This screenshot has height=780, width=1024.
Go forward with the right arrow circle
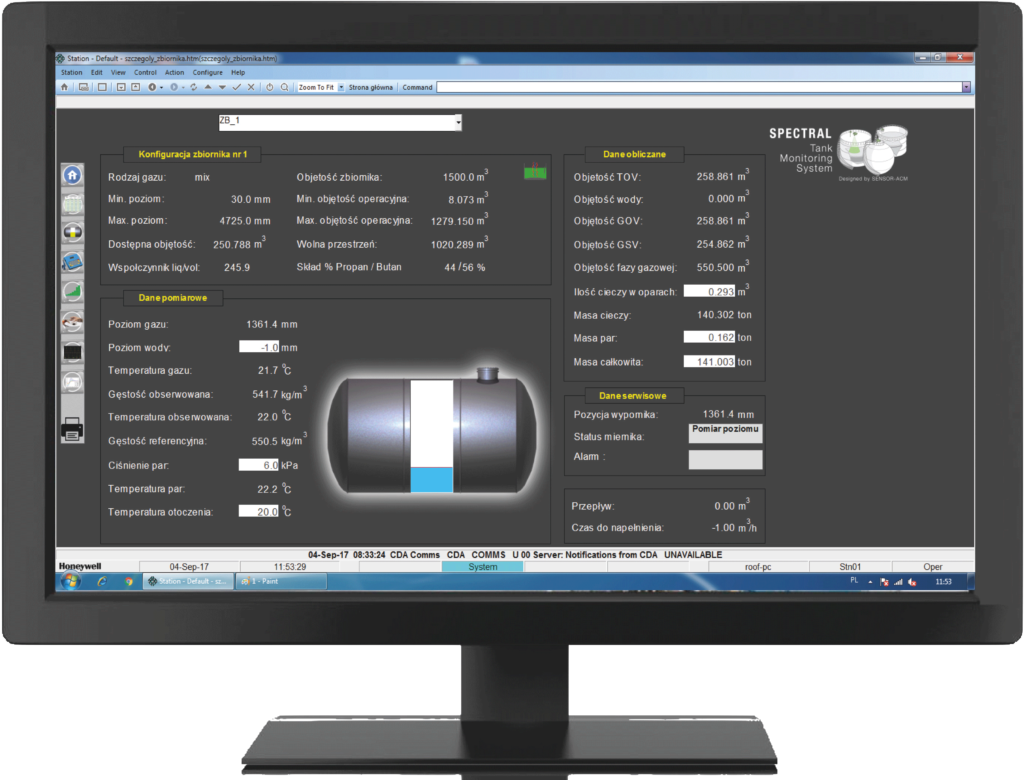point(174,87)
